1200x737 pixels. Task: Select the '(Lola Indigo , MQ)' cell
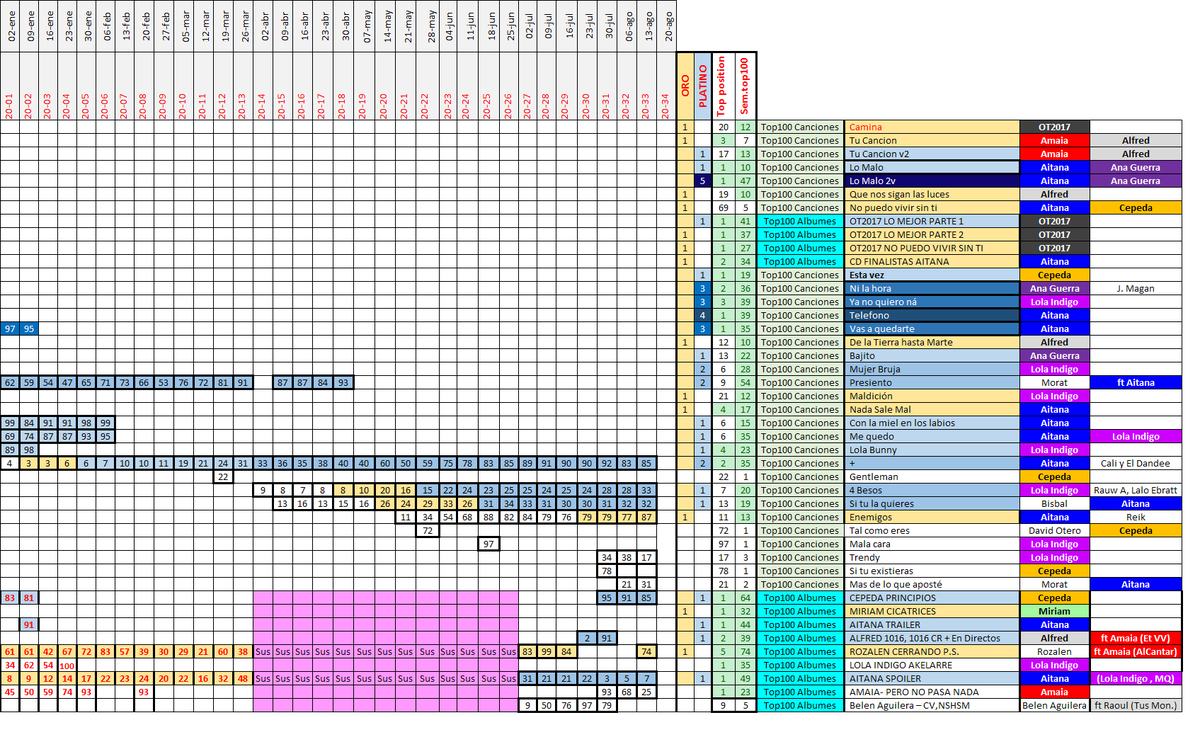(1135, 679)
